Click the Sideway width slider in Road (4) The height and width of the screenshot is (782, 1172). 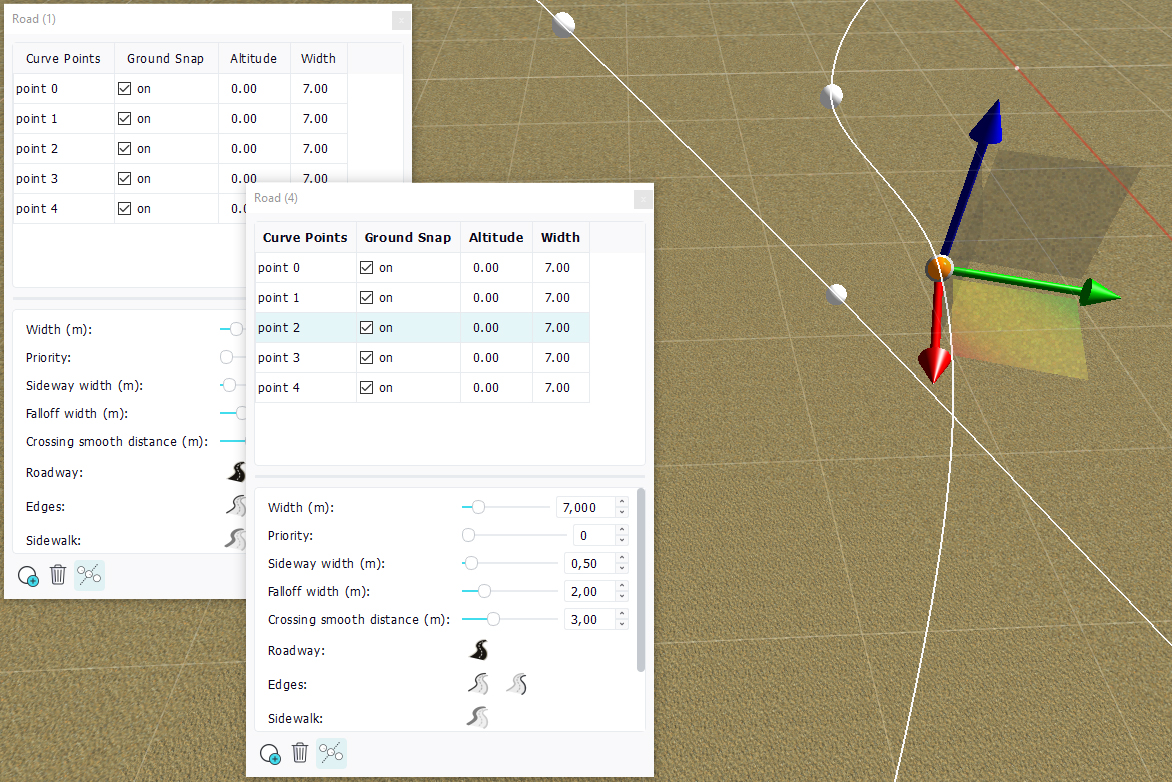coord(510,564)
